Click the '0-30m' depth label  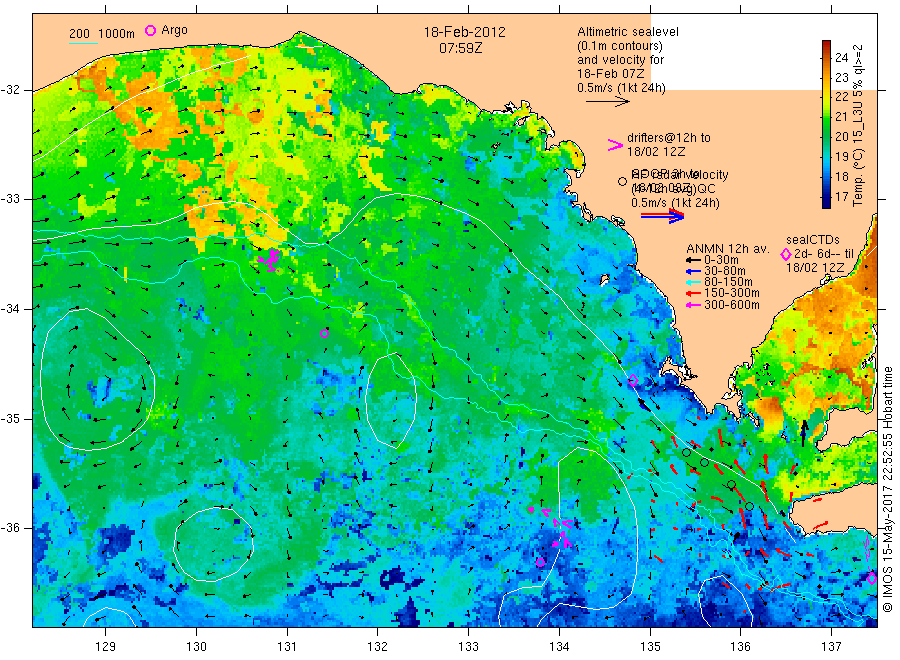[x=721, y=260]
